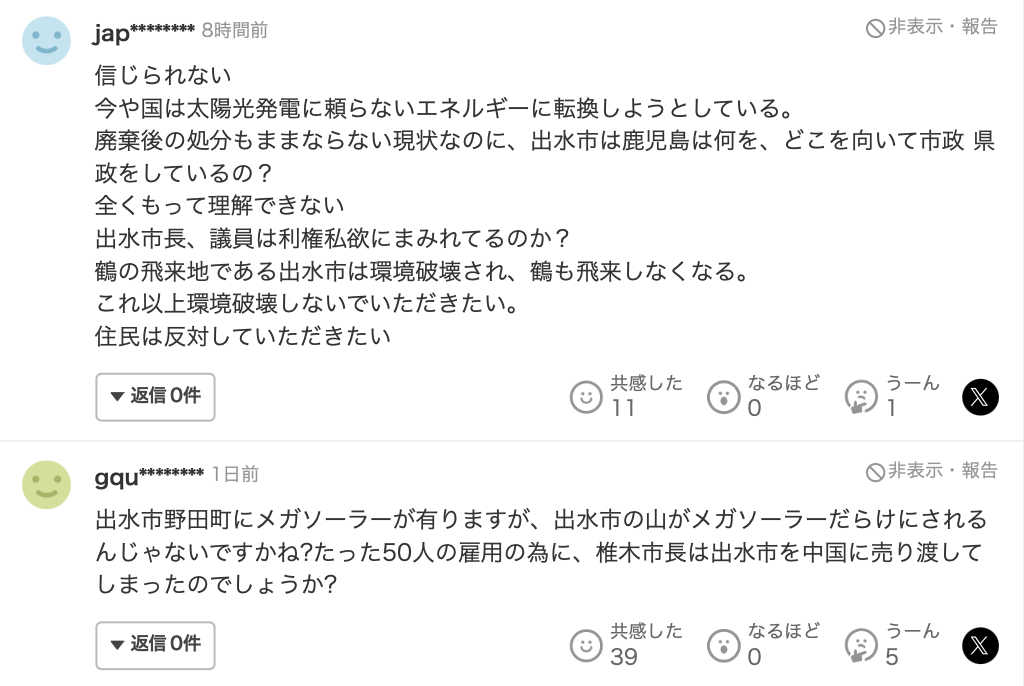
Task: Share gqu's comment on X
Action: tap(980, 645)
